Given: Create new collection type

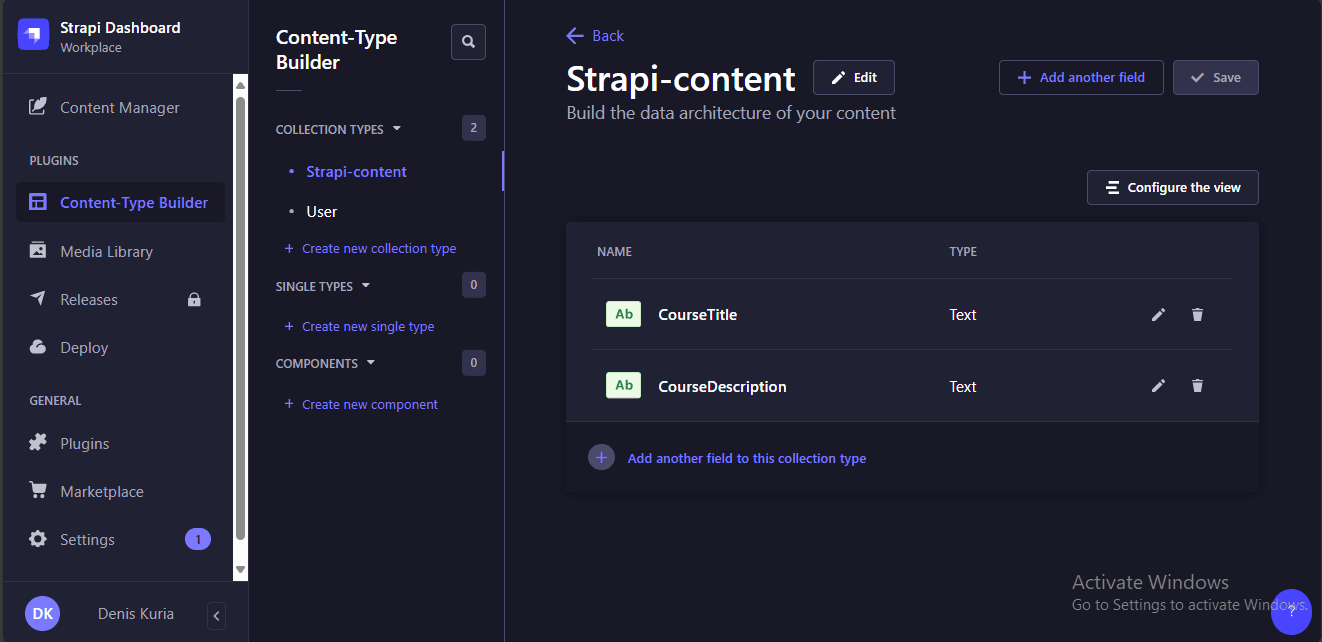Looking at the screenshot, I should [370, 248].
